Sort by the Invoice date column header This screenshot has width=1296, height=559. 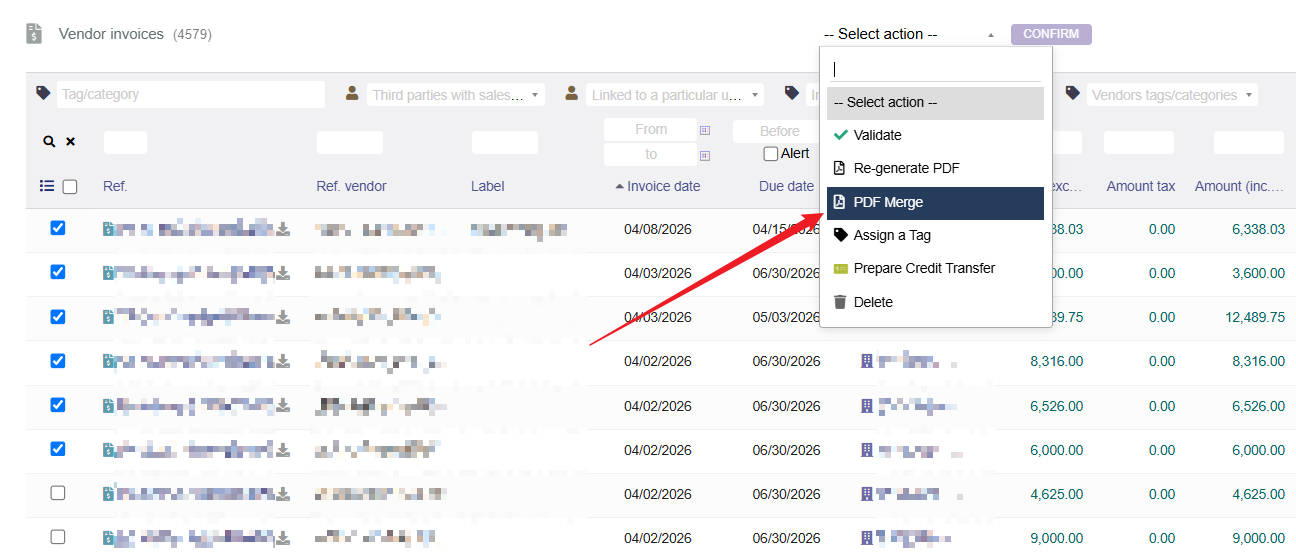click(x=663, y=186)
